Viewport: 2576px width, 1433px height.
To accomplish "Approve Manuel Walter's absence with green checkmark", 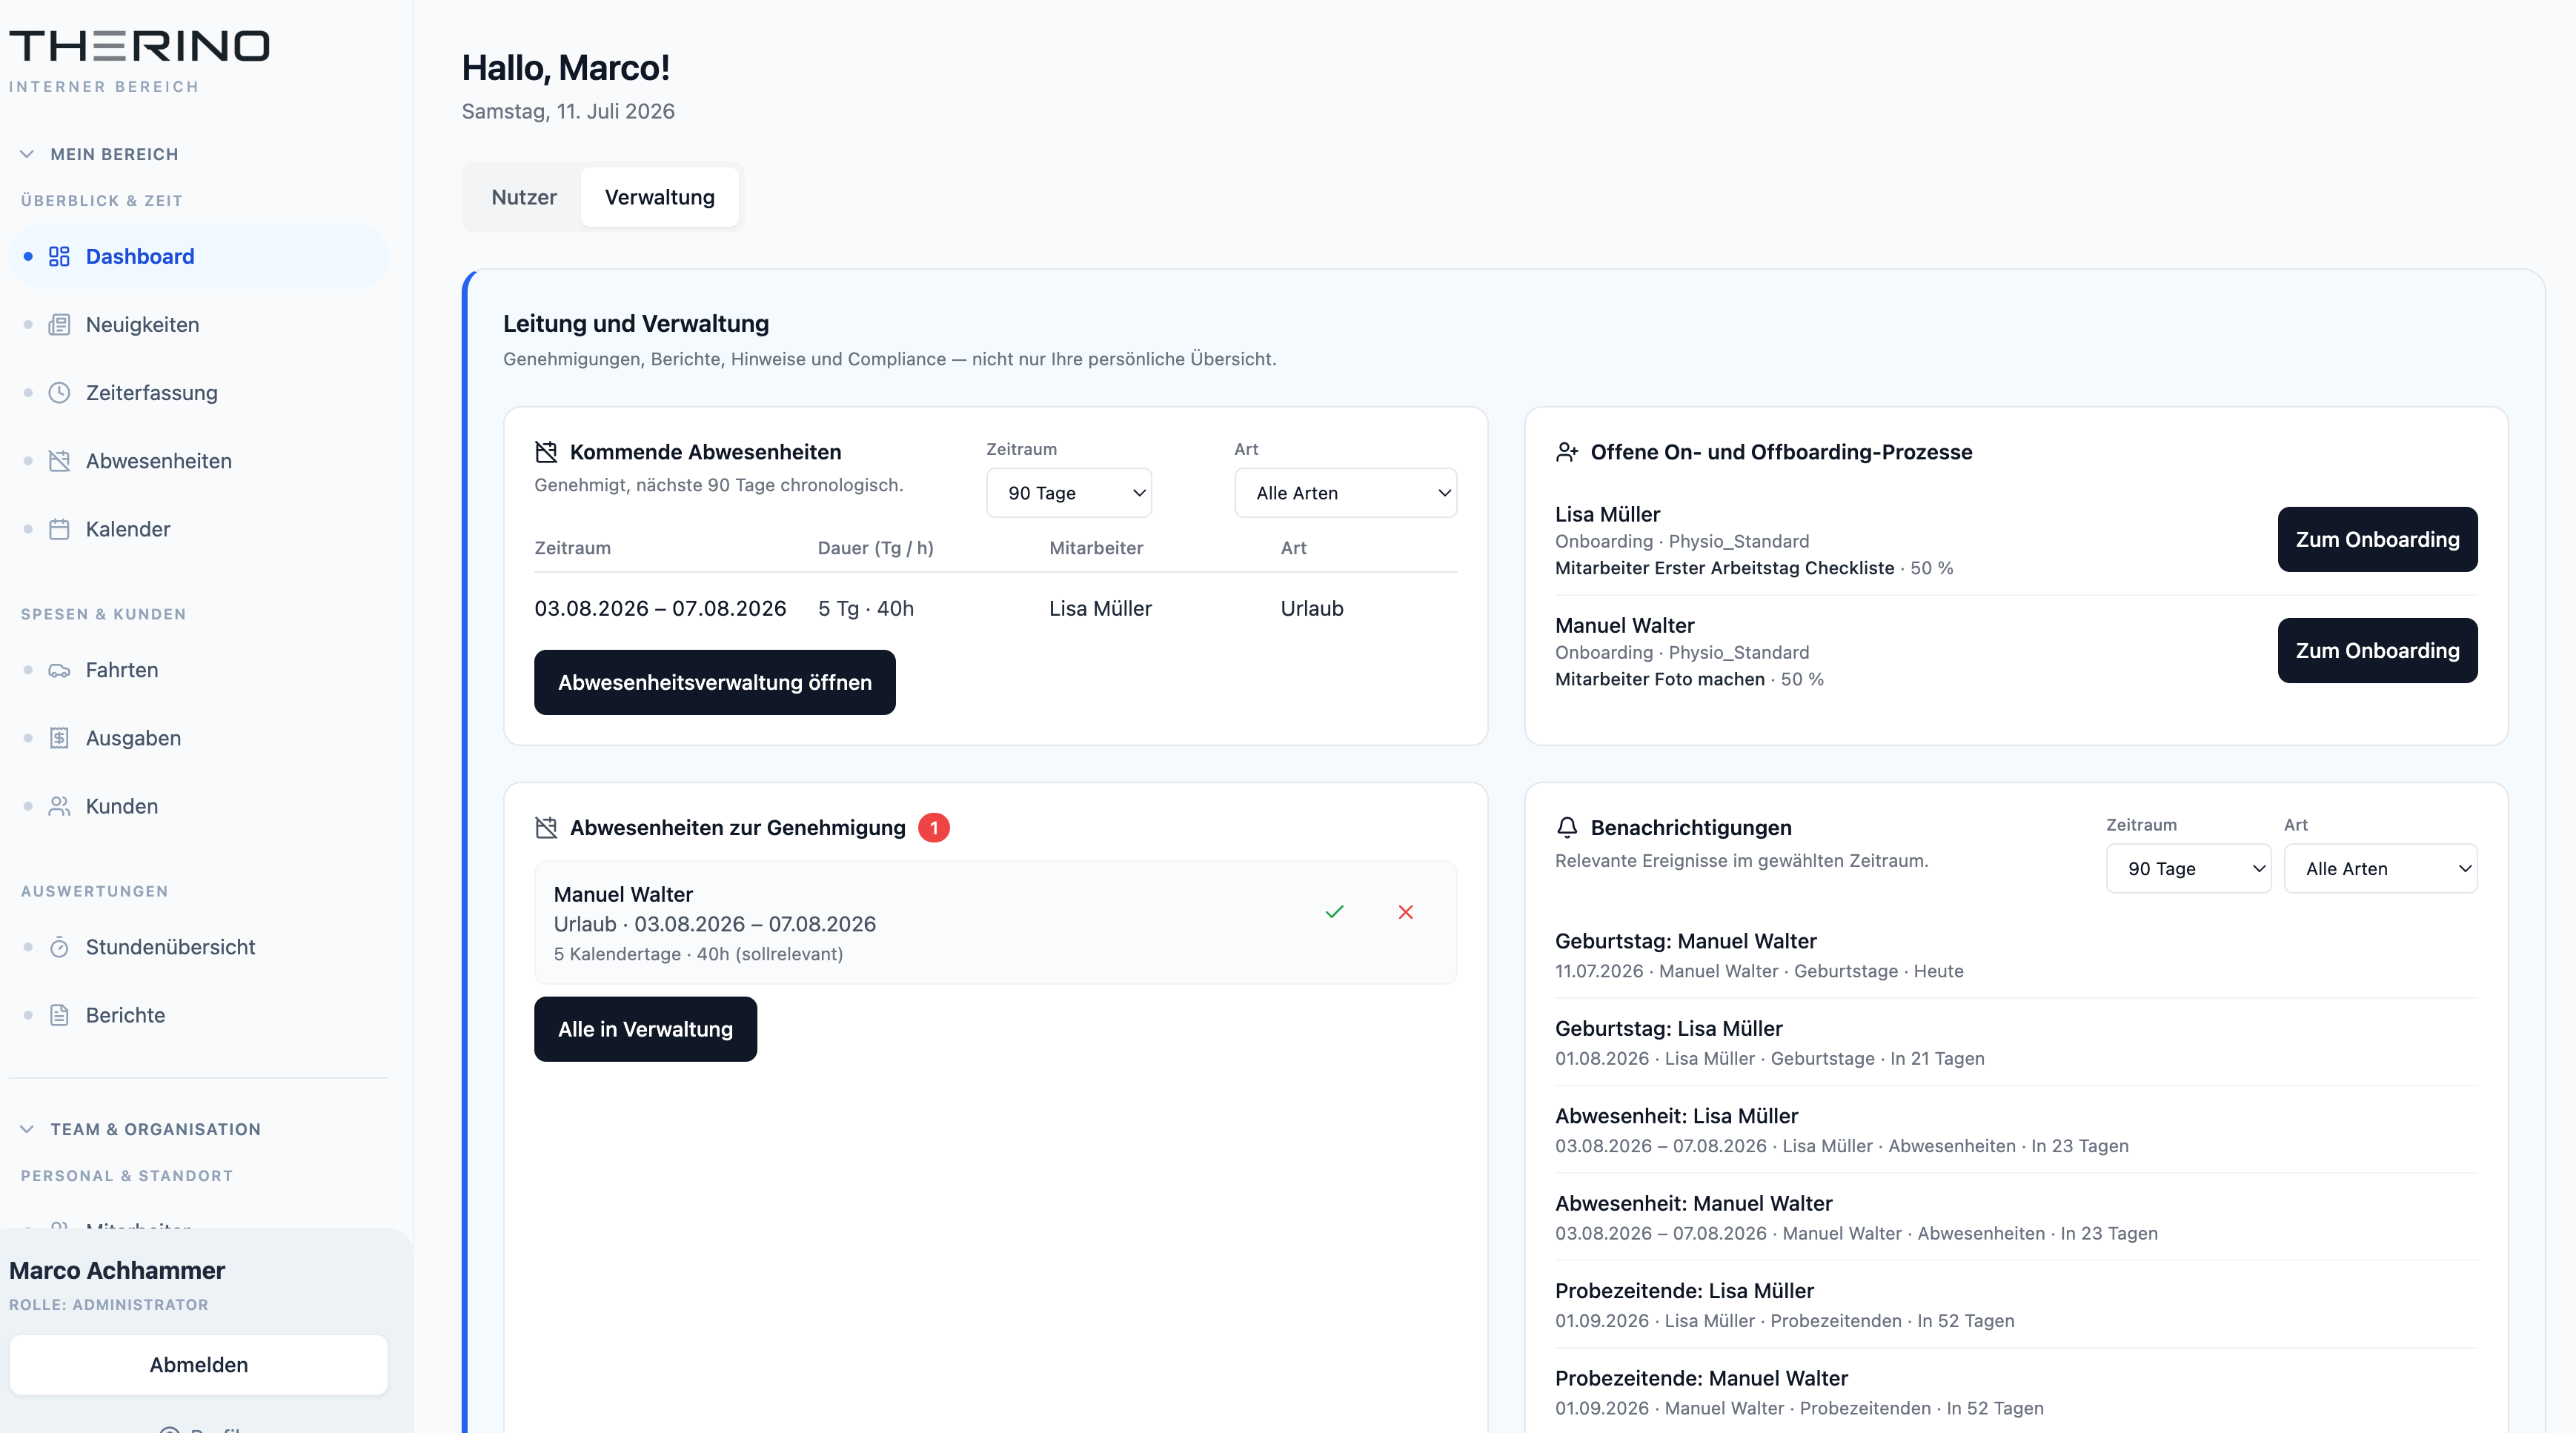I will pyautogui.click(x=1334, y=912).
